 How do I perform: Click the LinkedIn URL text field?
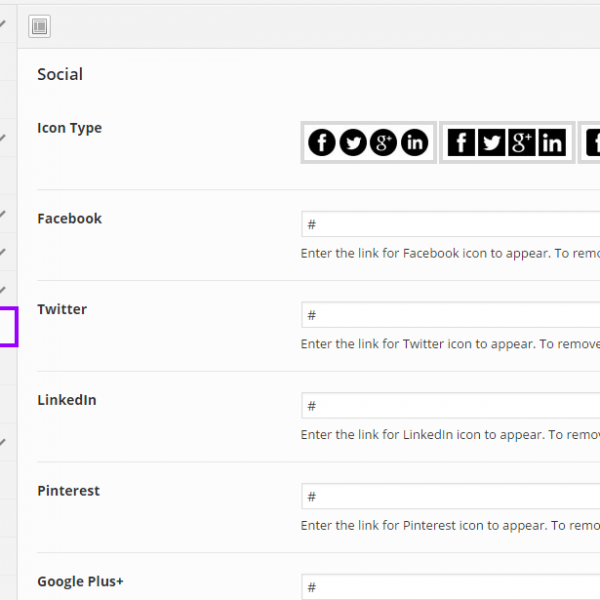pyautogui.click(x=450, y=406)
